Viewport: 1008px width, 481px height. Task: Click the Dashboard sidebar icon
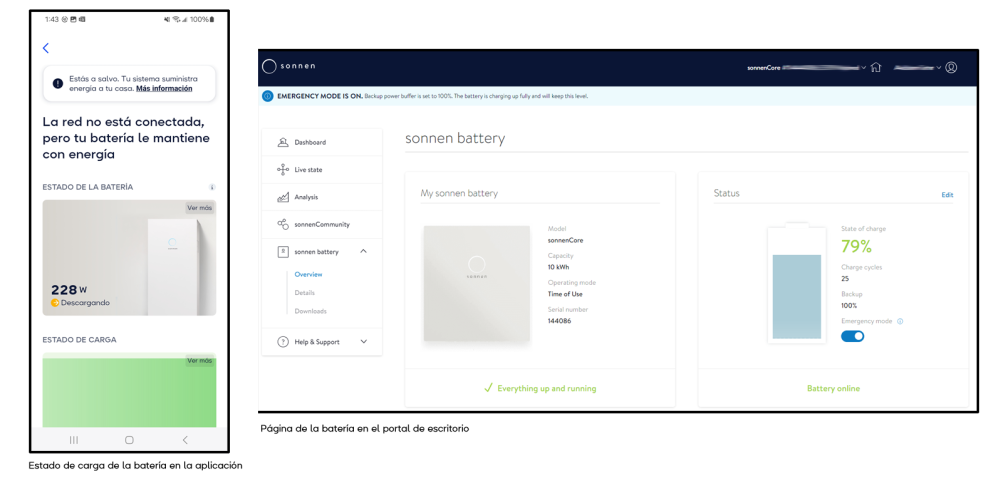tap(282, 142)
